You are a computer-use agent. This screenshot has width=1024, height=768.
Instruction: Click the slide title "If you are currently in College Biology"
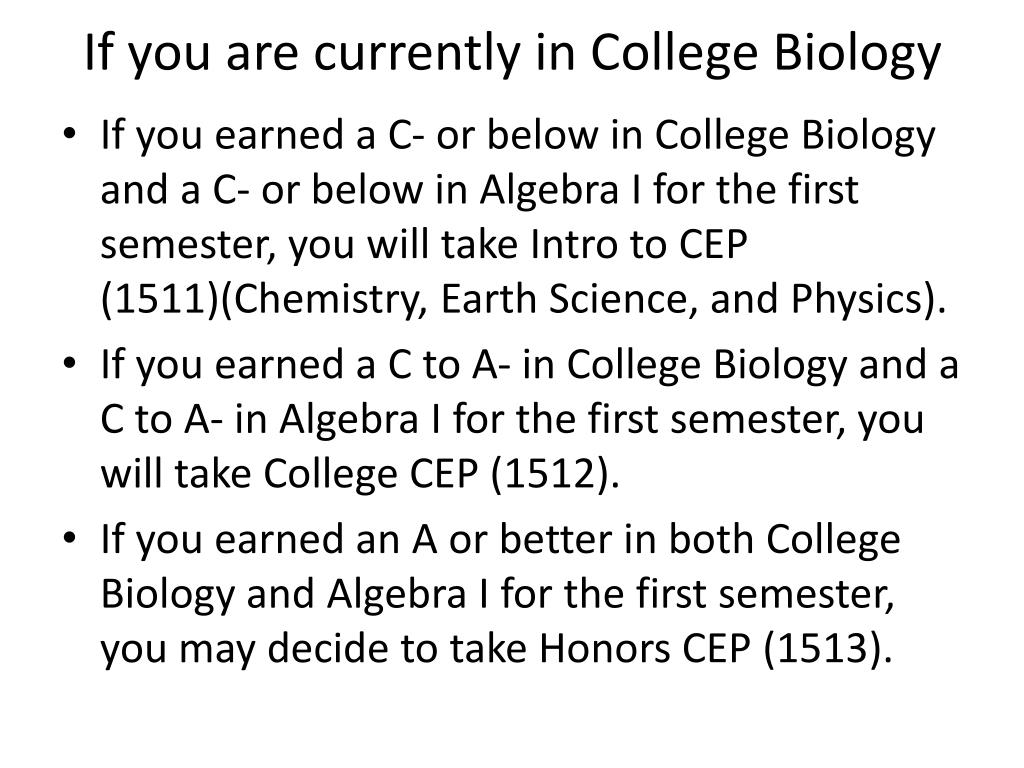click(x=513, y=54)
